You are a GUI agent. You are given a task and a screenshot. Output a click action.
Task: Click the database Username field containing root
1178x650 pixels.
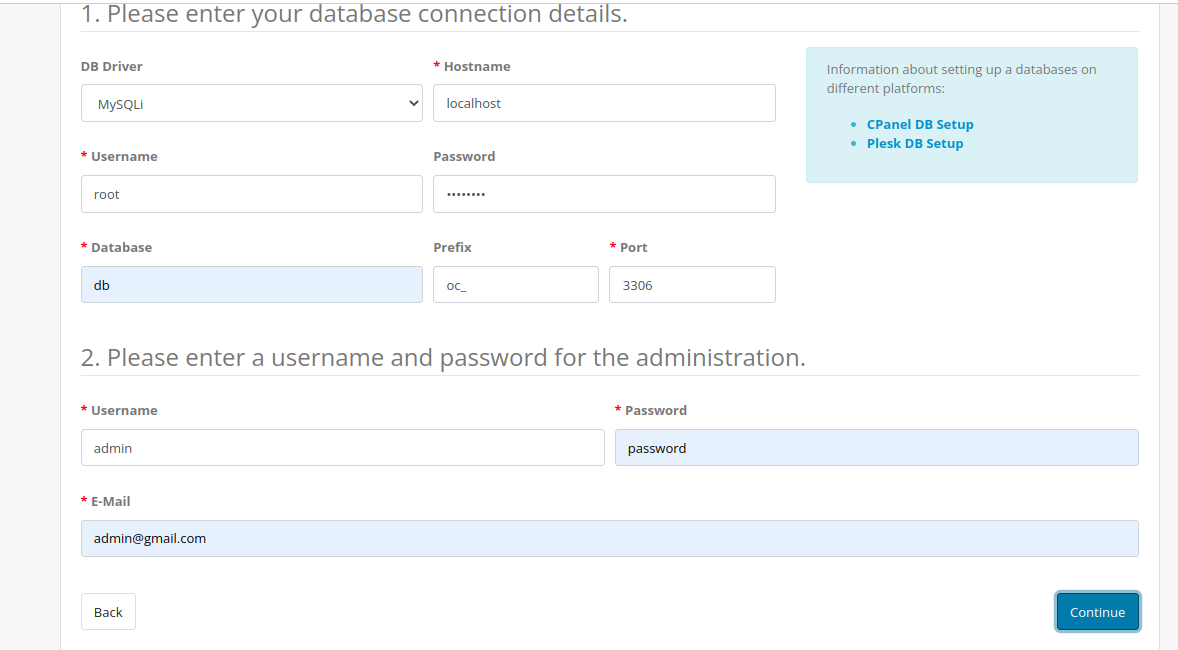[x=250, y=194]
